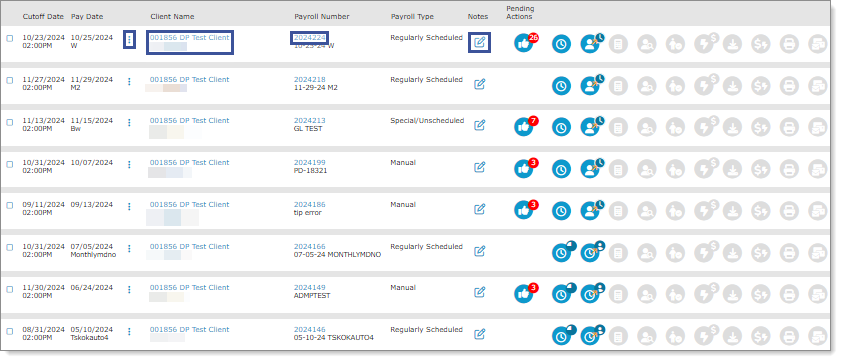
Task: Open payroll number 2024218 link
Action: [x=309, y=79]
